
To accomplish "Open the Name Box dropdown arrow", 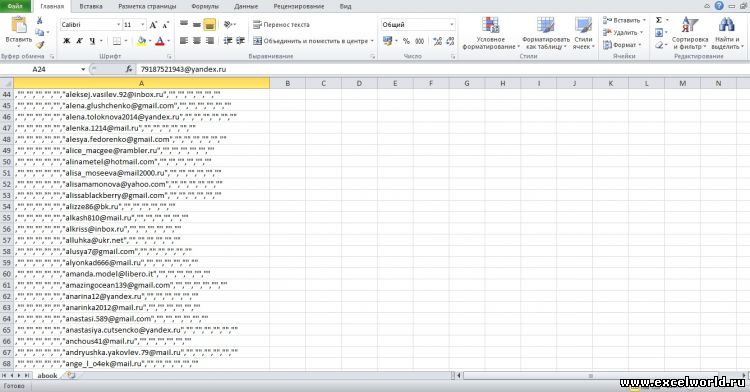I will [x=83, y=69].
